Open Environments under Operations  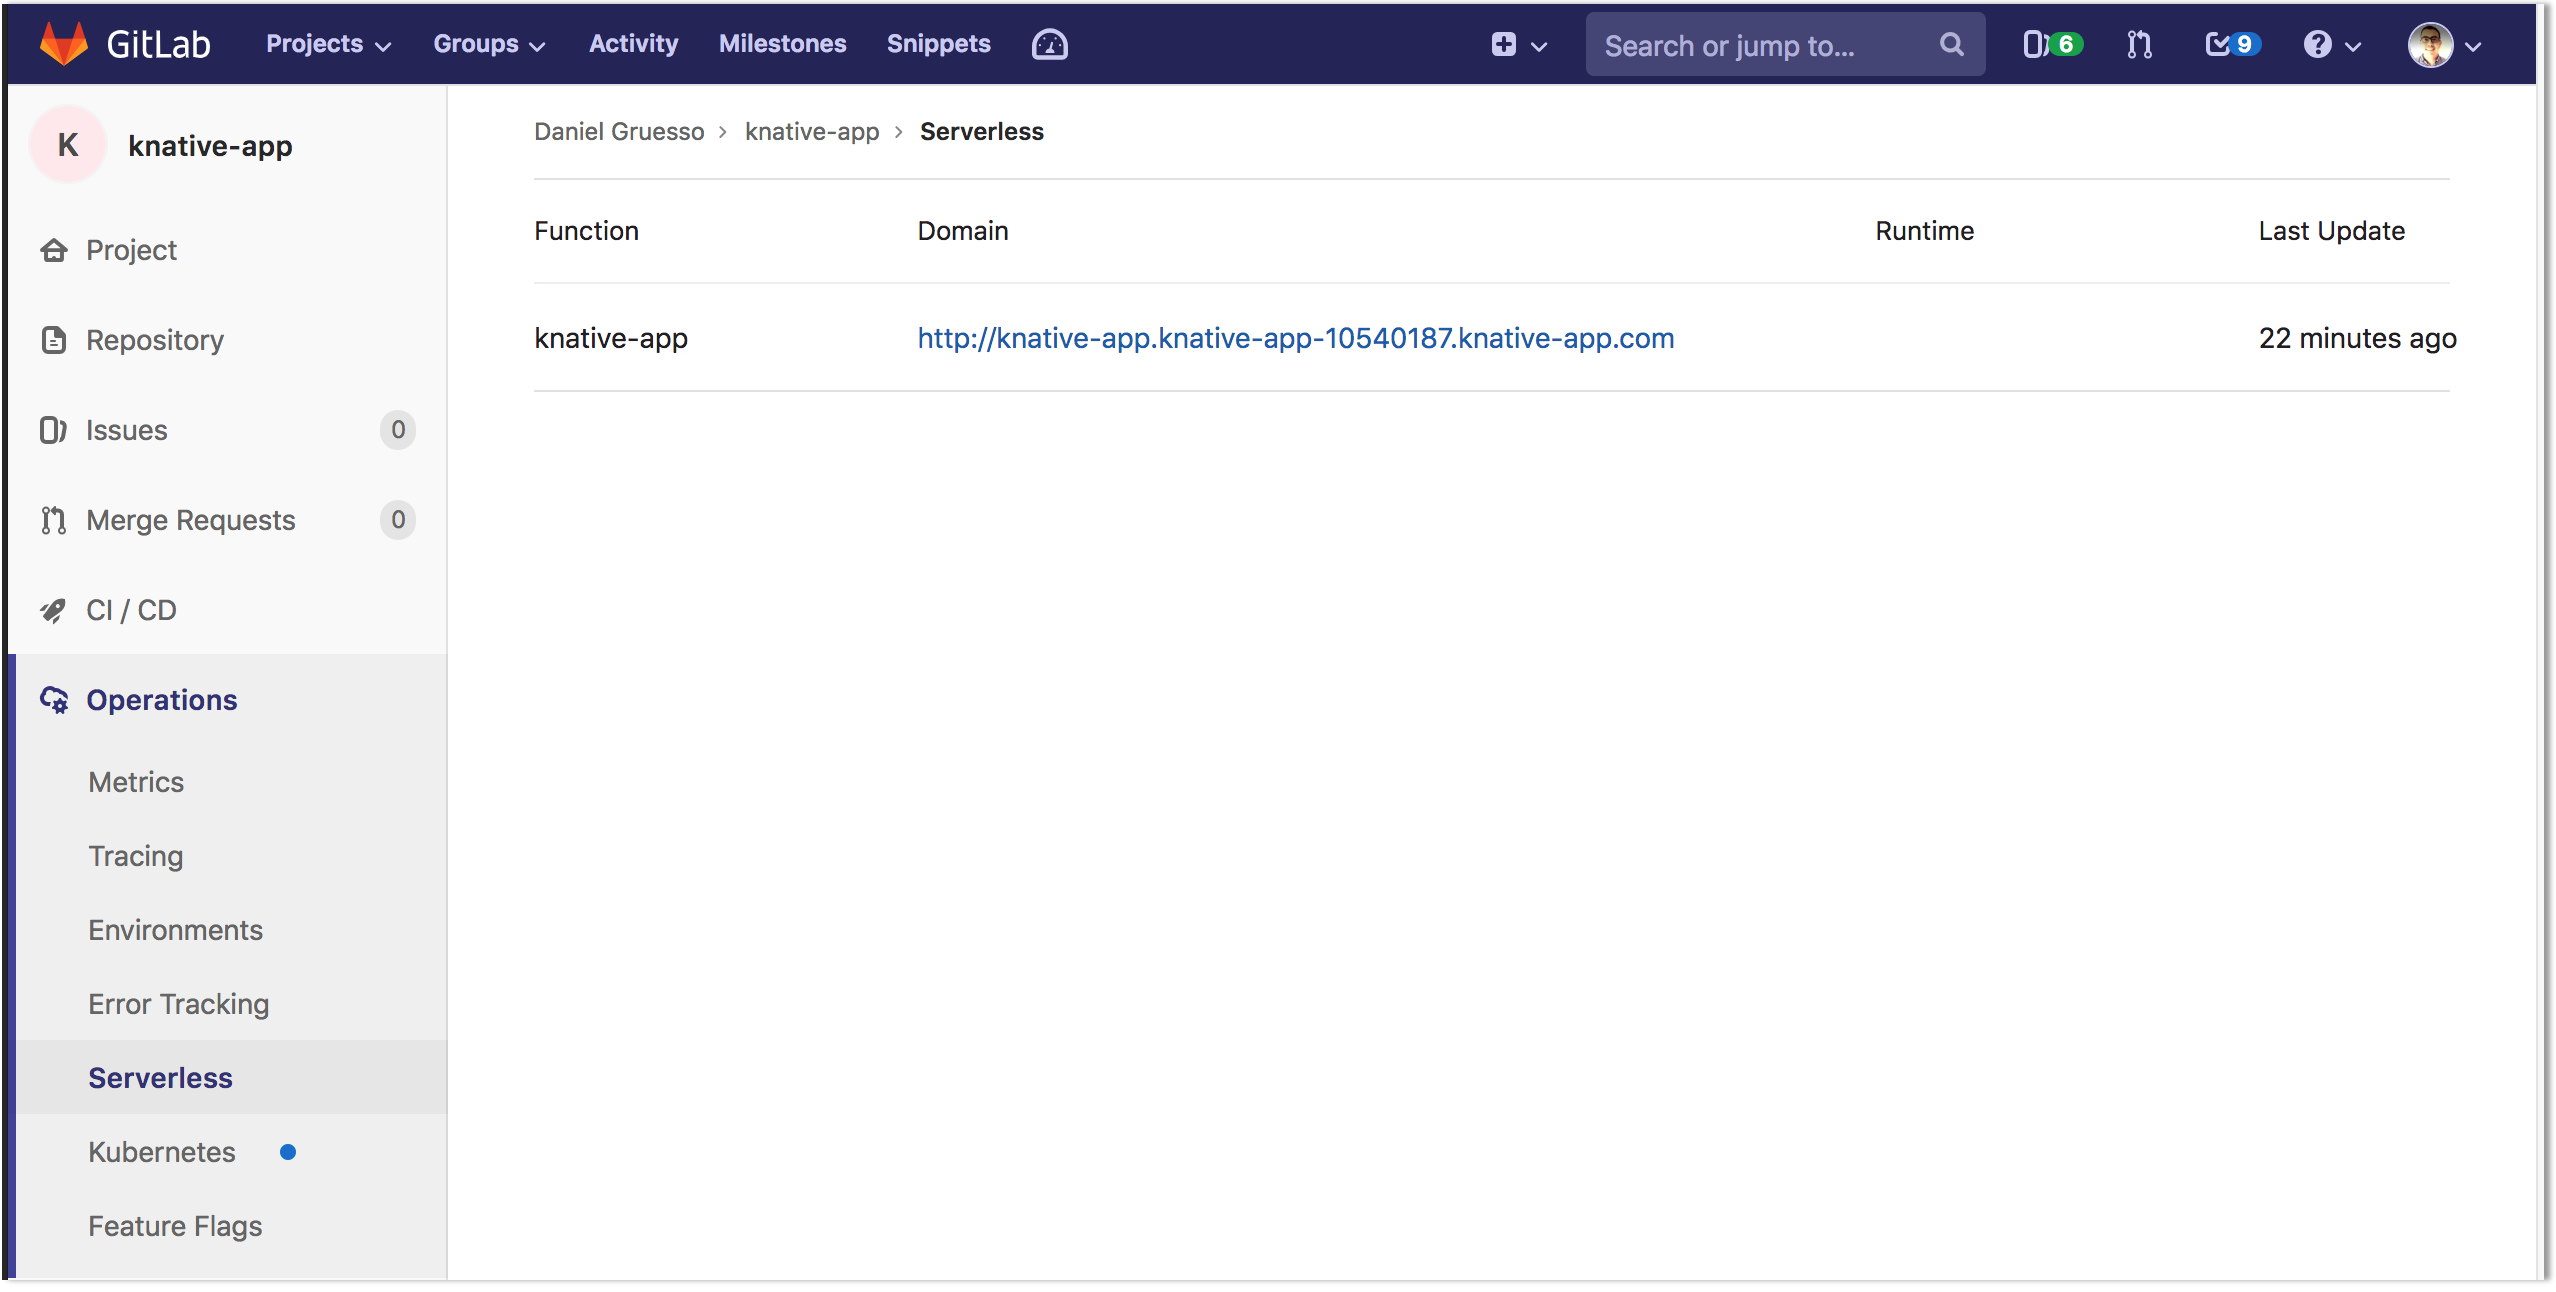pyautogui.click(x=175, y=930)
